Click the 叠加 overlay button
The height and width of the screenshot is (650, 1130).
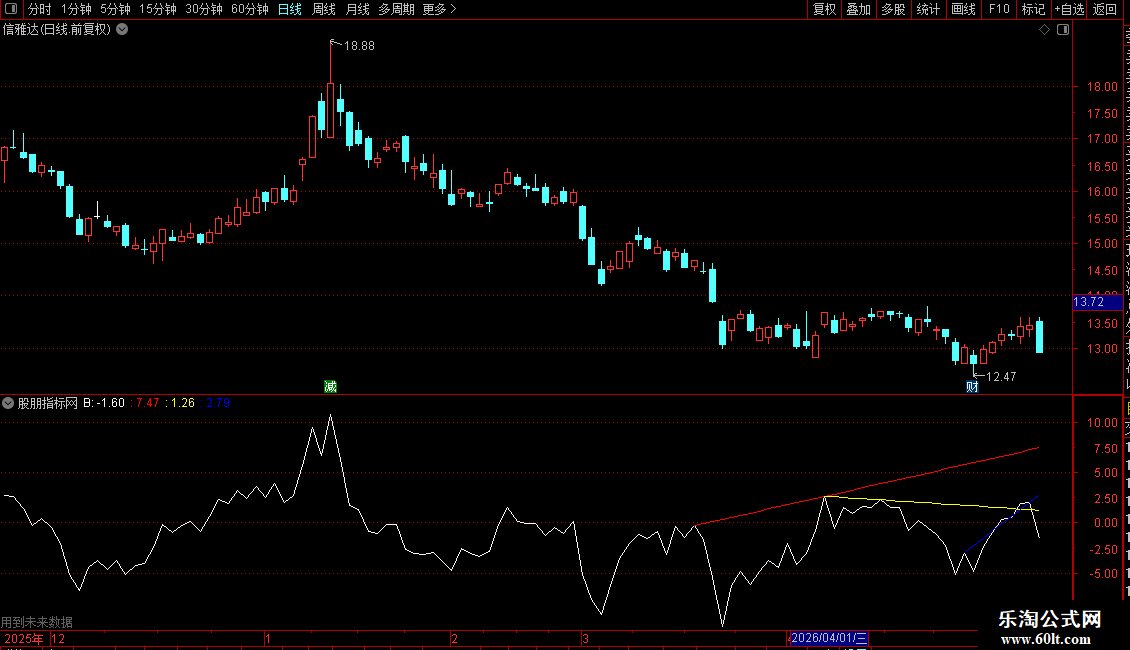pyautogui.click(x=858, y=9)
